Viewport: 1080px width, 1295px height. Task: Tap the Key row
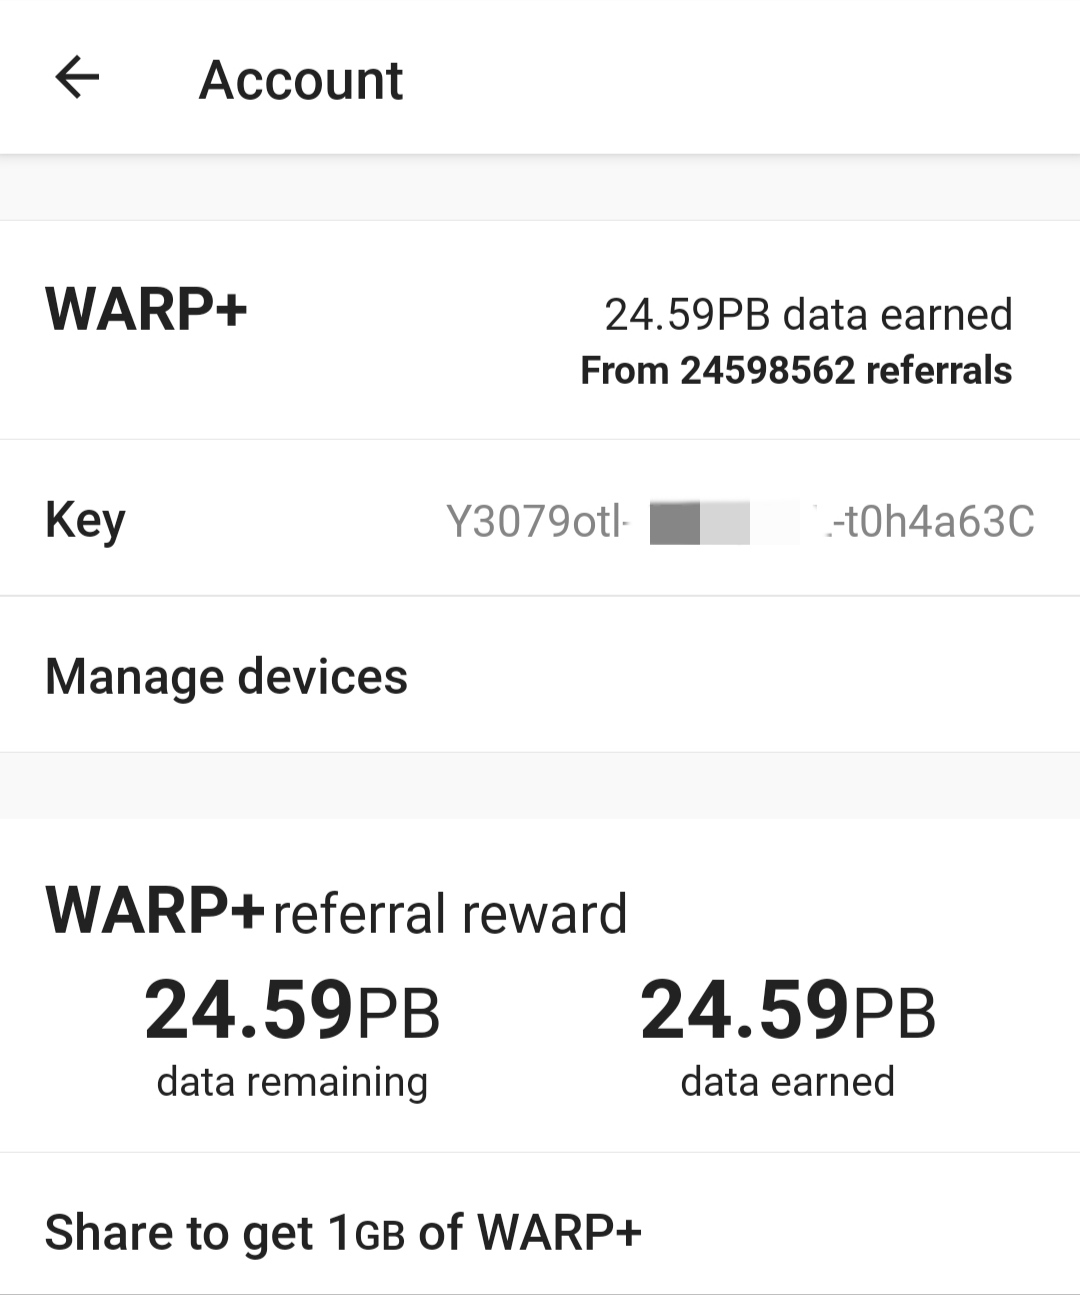(540, 518)
